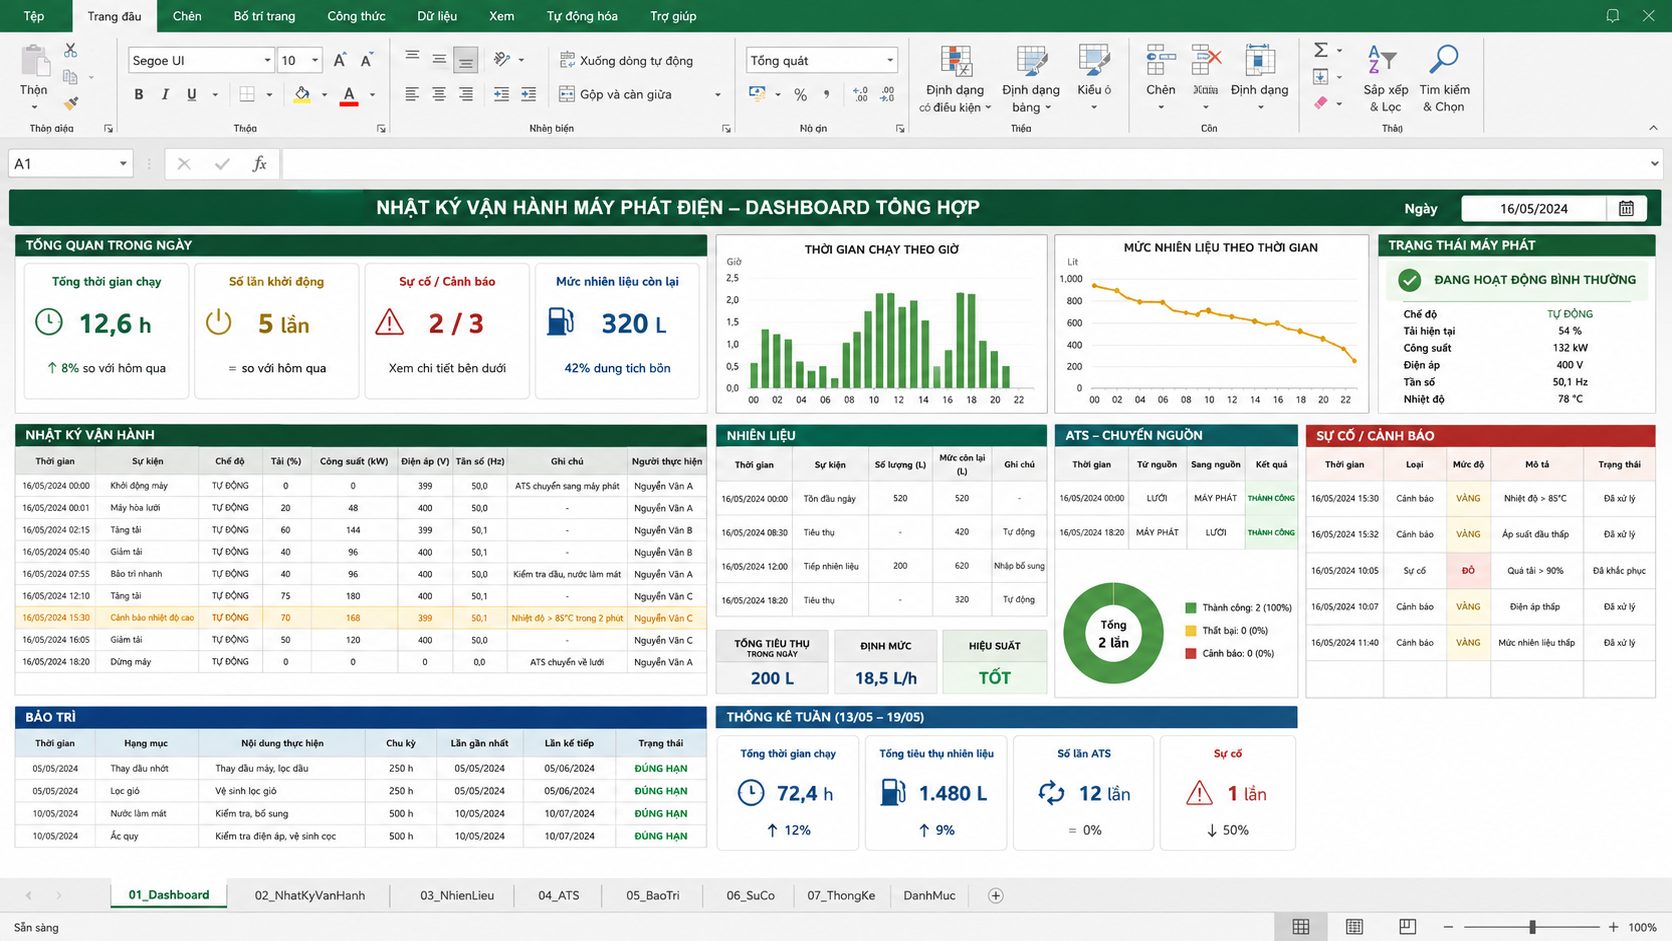The width and height of the screenshot is (1672, 941).
Task: Add a new sheet with plus button
Action: [995, 896]
